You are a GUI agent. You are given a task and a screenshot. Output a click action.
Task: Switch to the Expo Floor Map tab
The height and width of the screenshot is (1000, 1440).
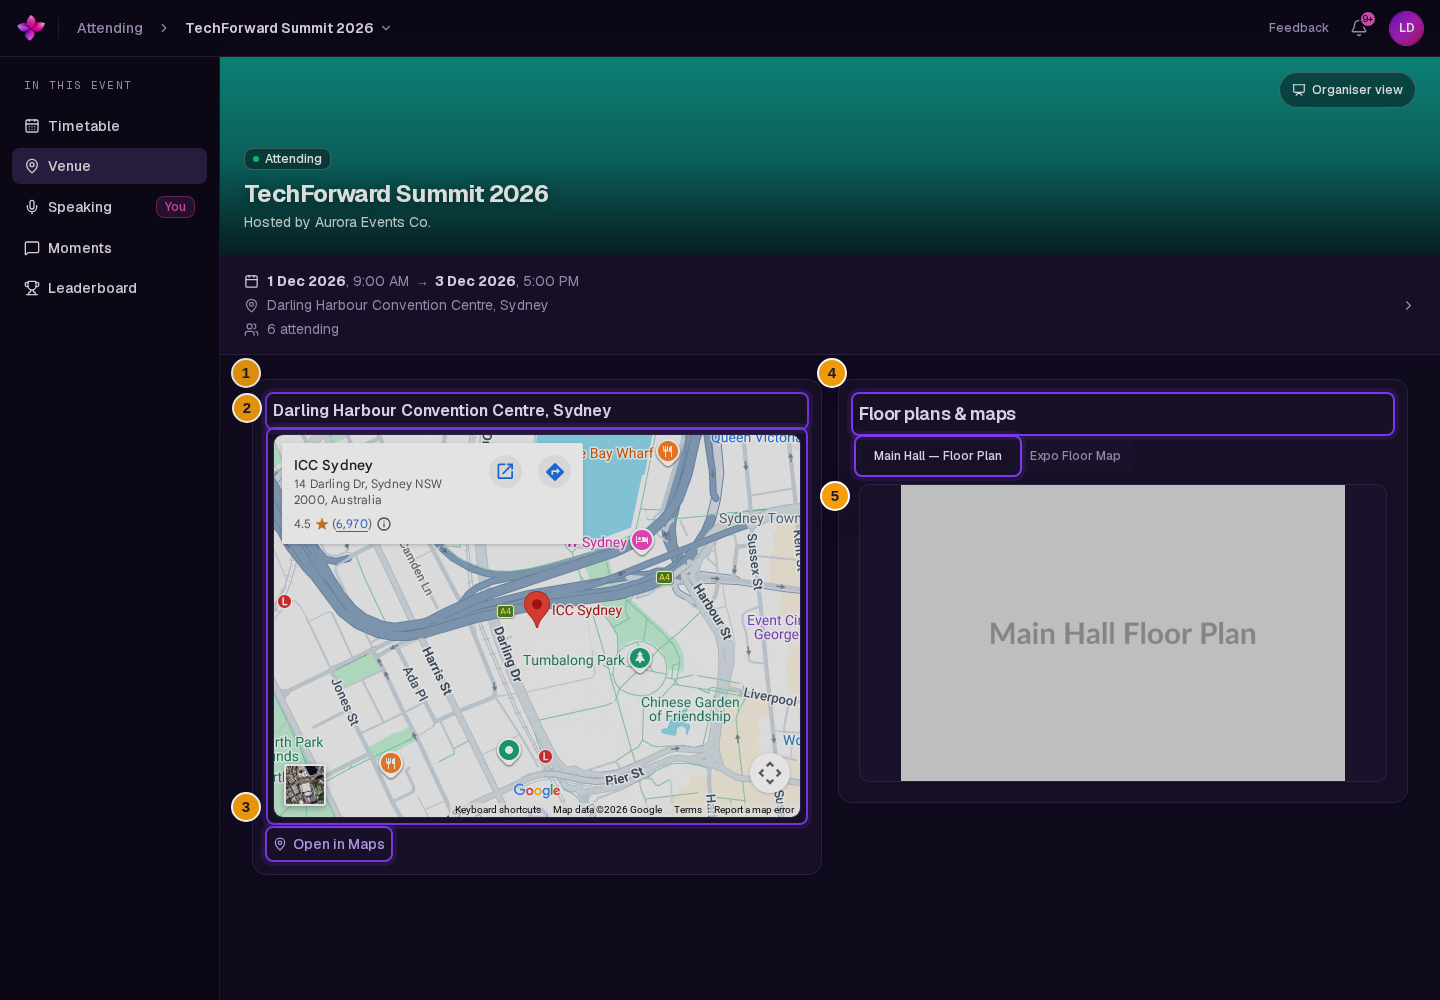[1075, 456]
